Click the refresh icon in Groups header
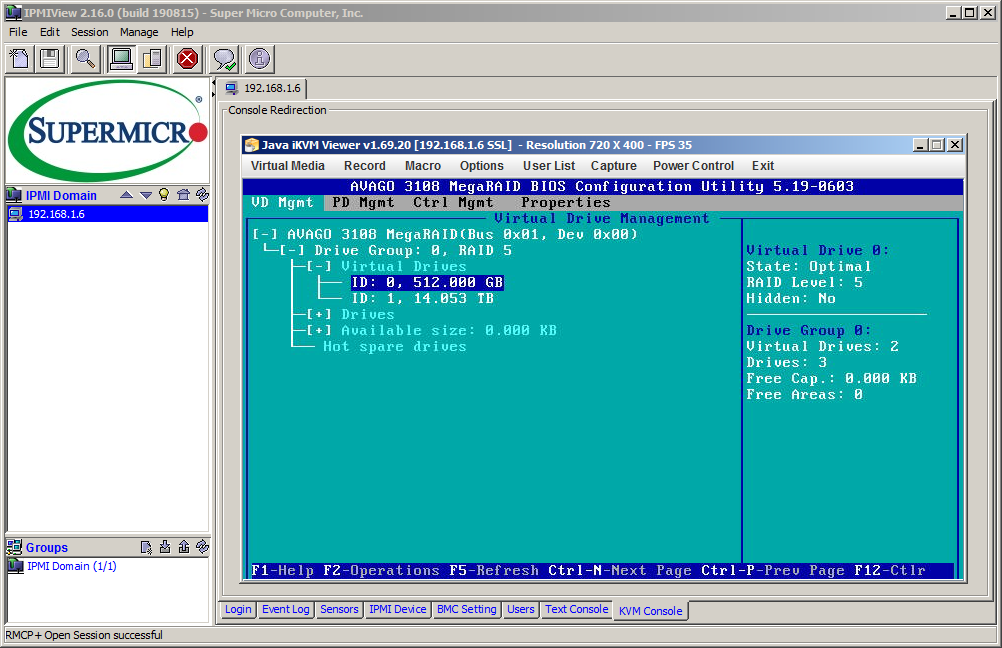The height and width of the screenshot is (648, 1002). point(202,547)
